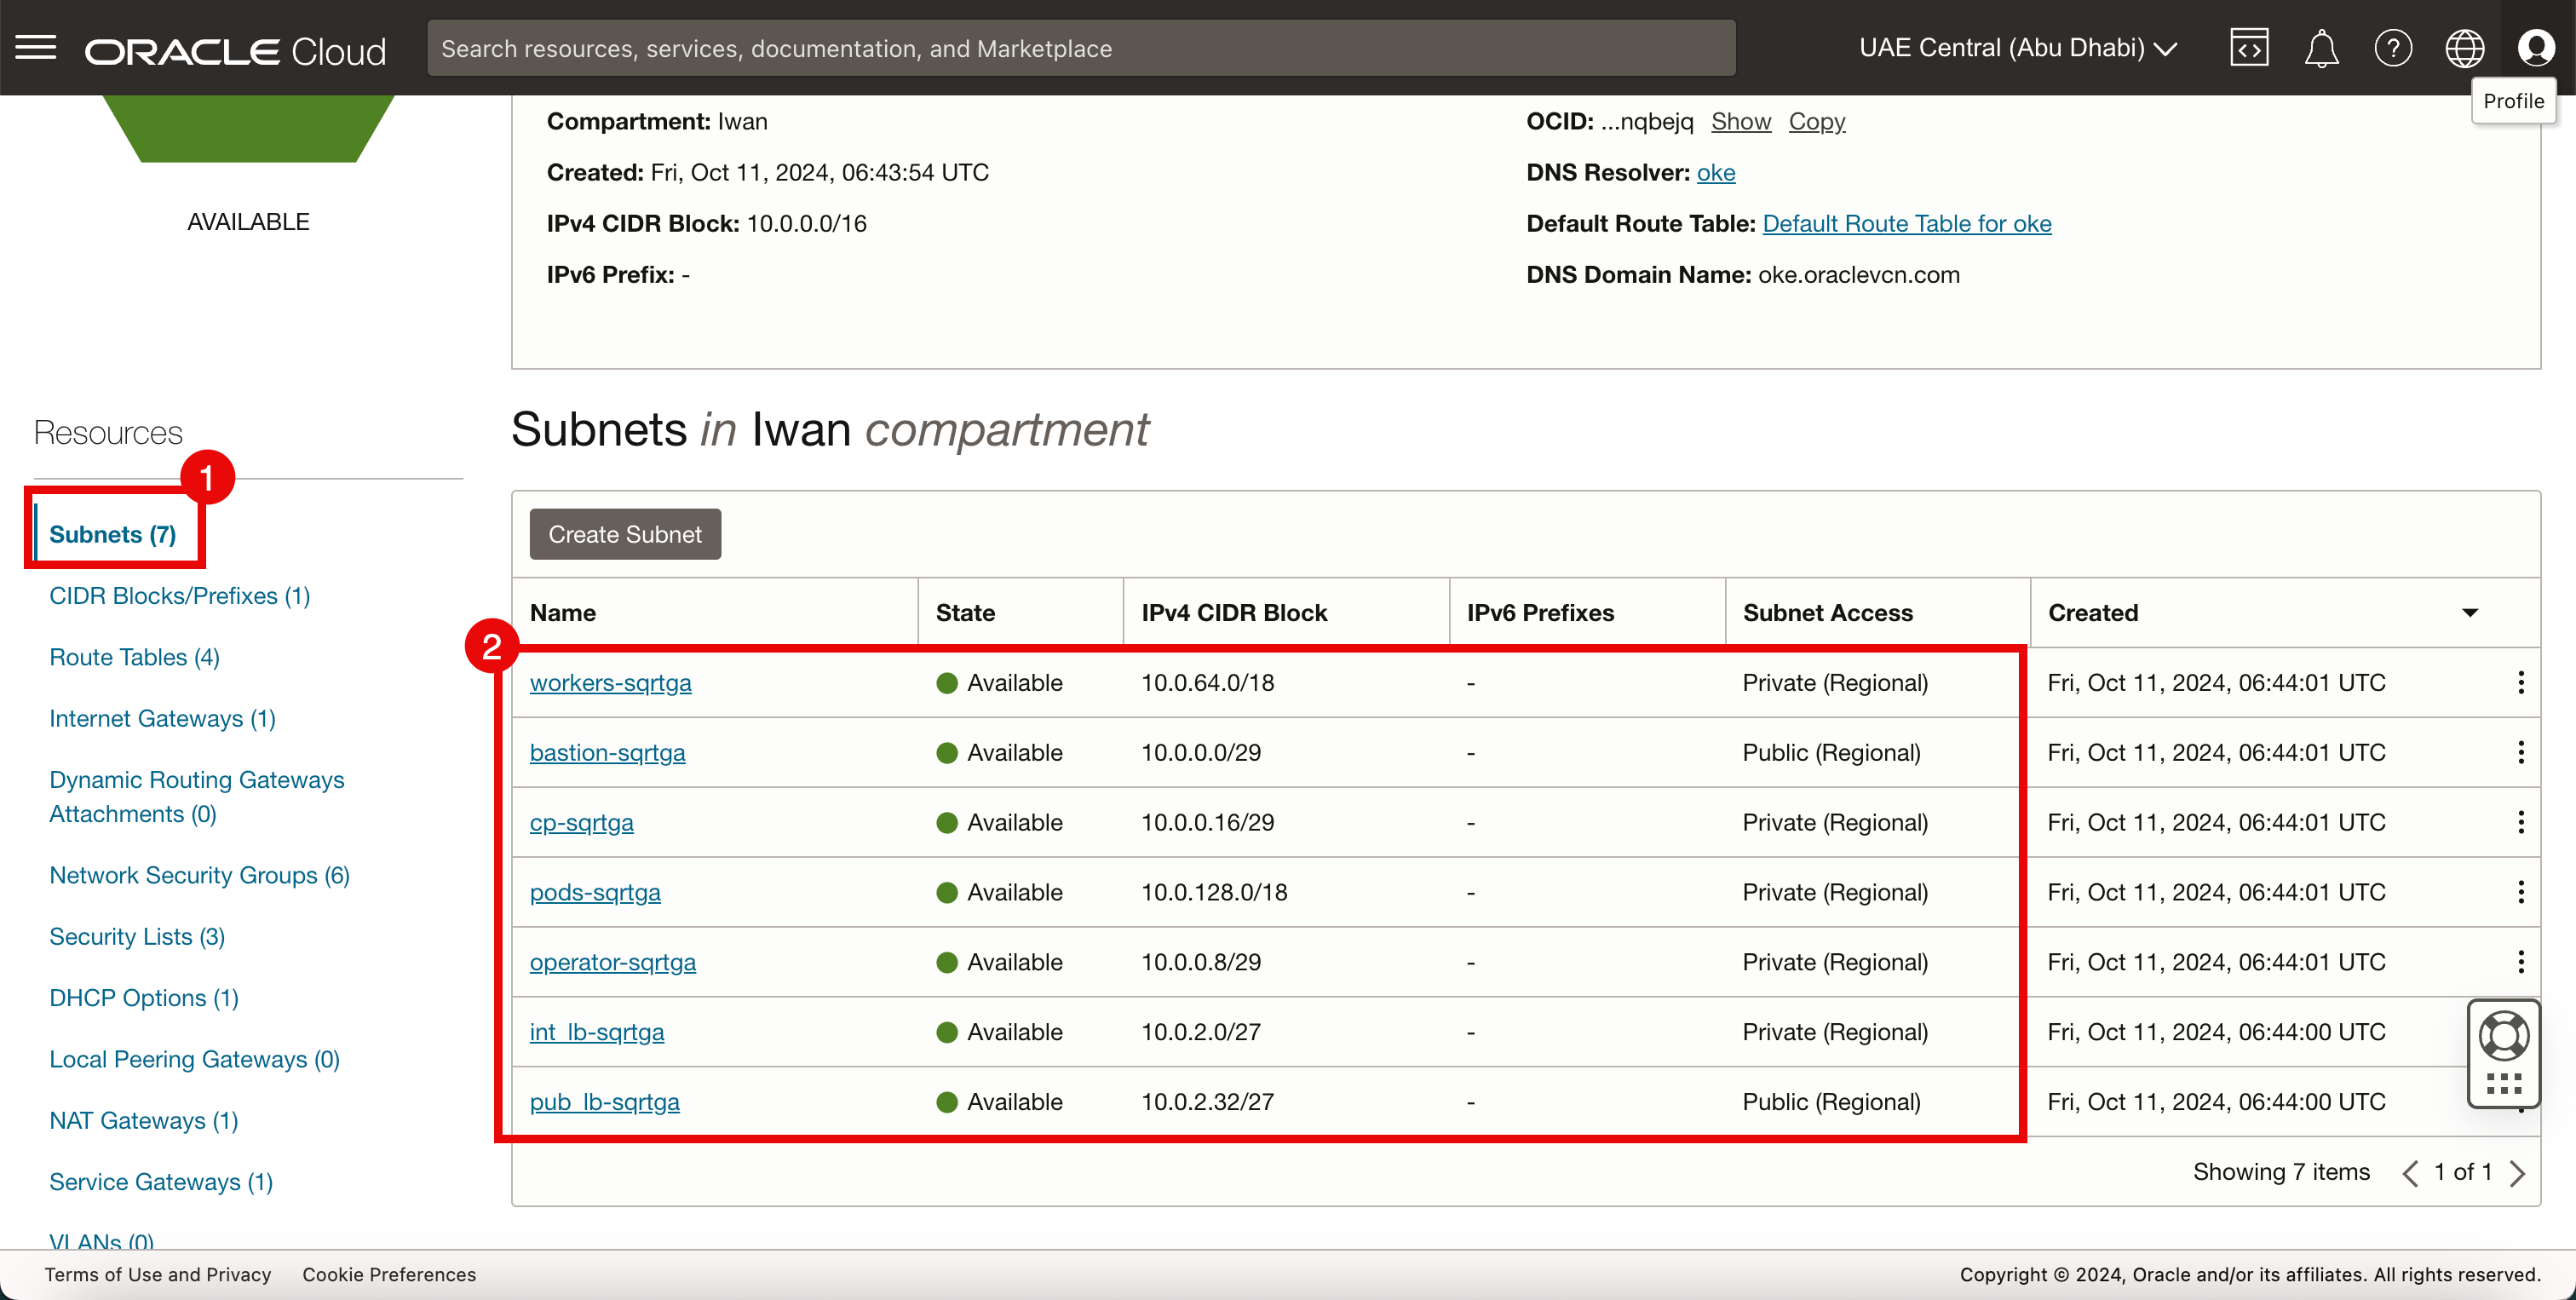The height and width of the screenshot is (1300, 2576).
Task: Open the floating support lifebuoy widget
Action: pyautogui.click(x=2503, y=1036)
